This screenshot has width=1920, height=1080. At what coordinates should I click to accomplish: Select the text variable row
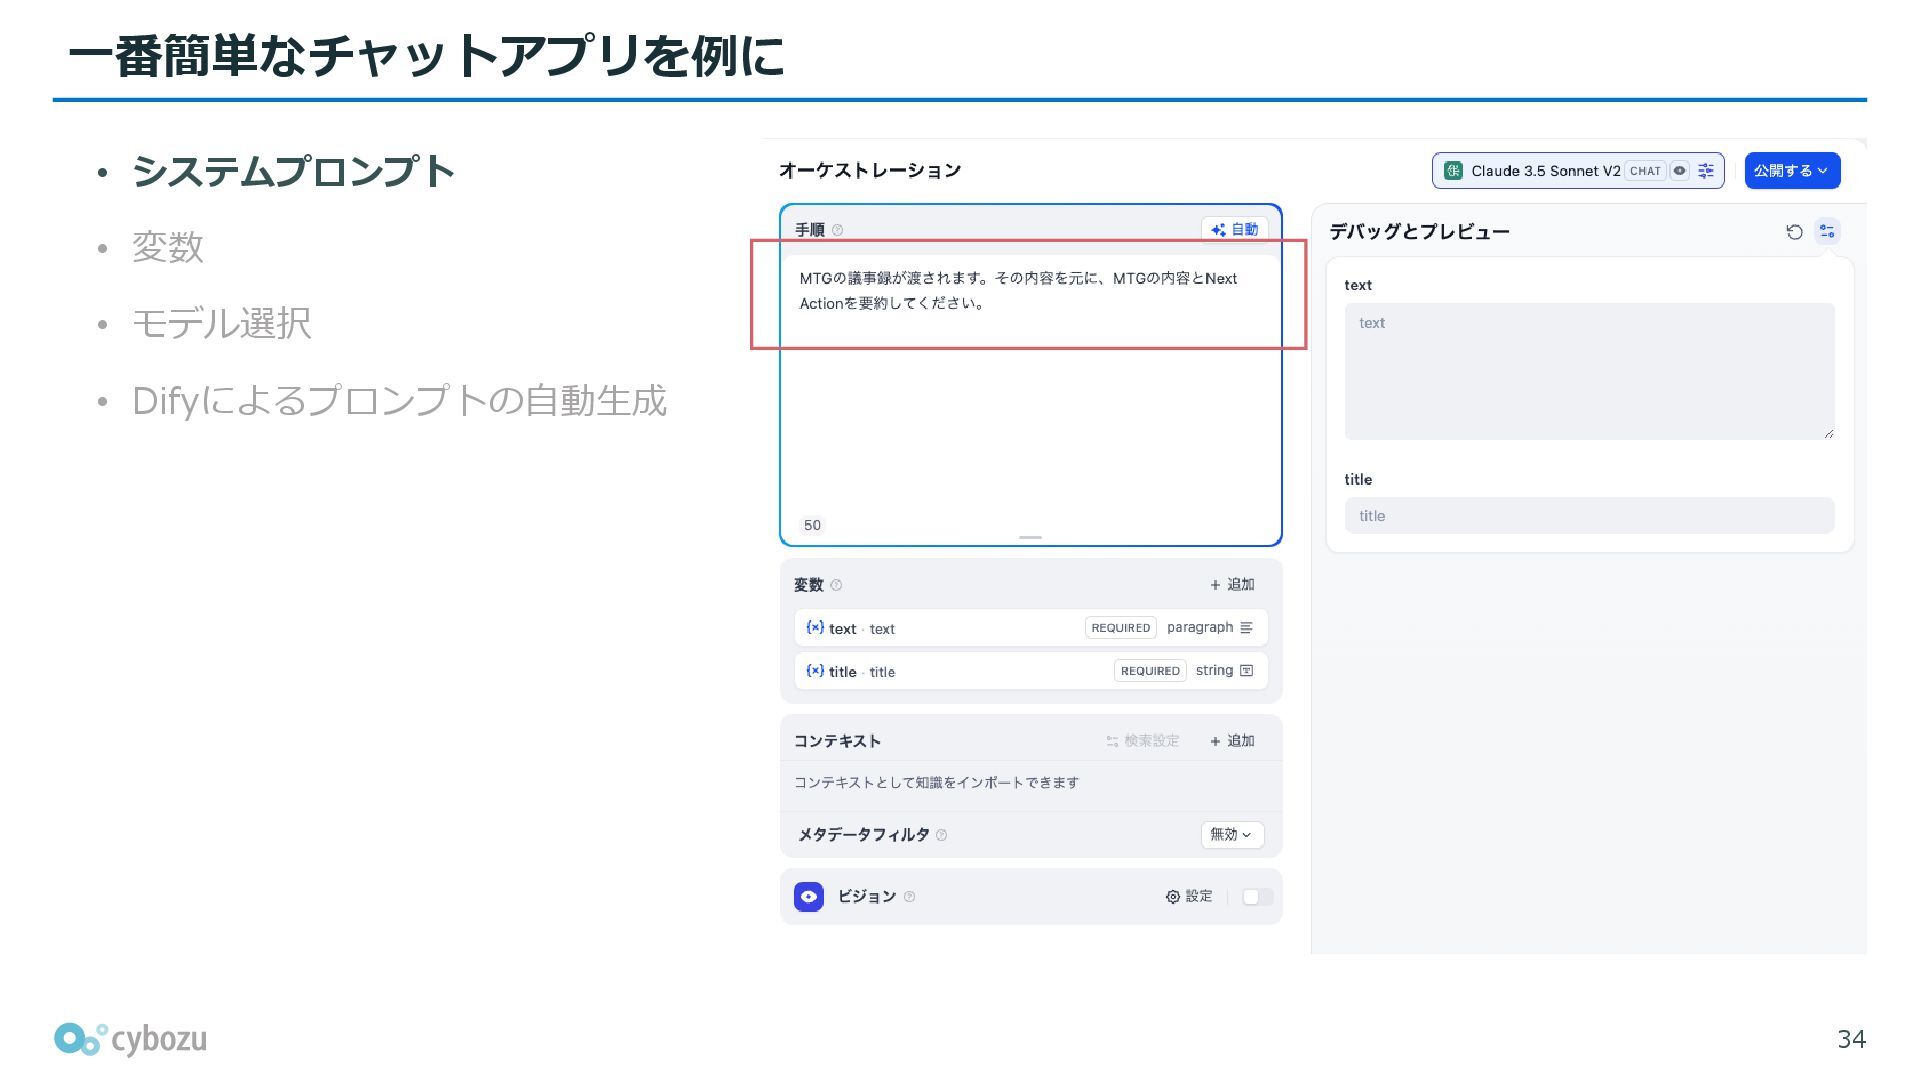click(1031, 628)
